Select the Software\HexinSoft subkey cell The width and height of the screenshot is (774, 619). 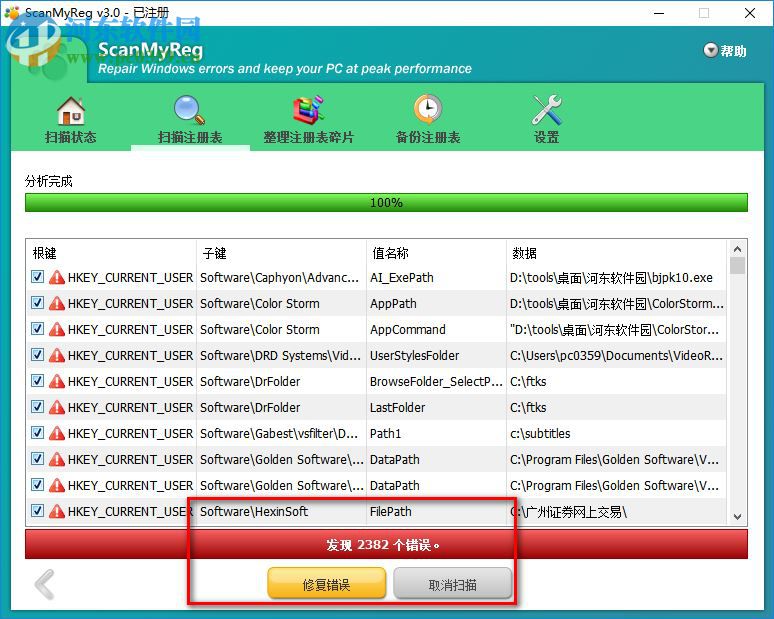(254, 512)
